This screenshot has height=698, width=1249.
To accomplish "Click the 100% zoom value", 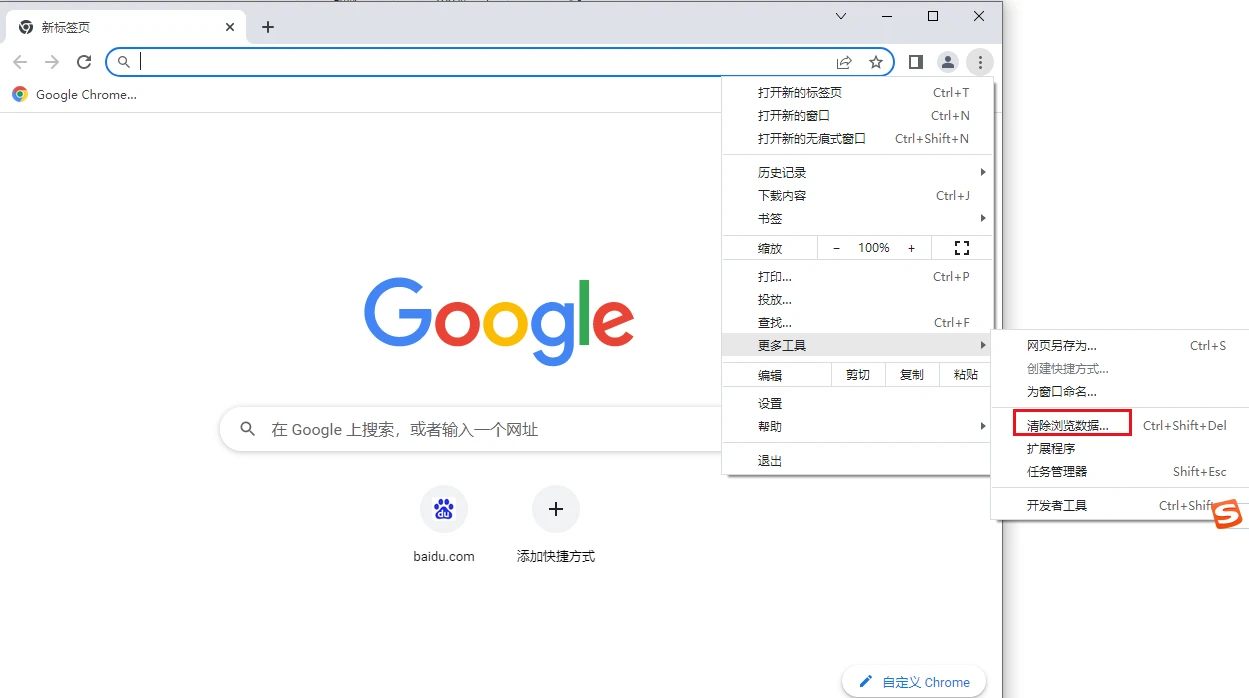I will [873, 248].
